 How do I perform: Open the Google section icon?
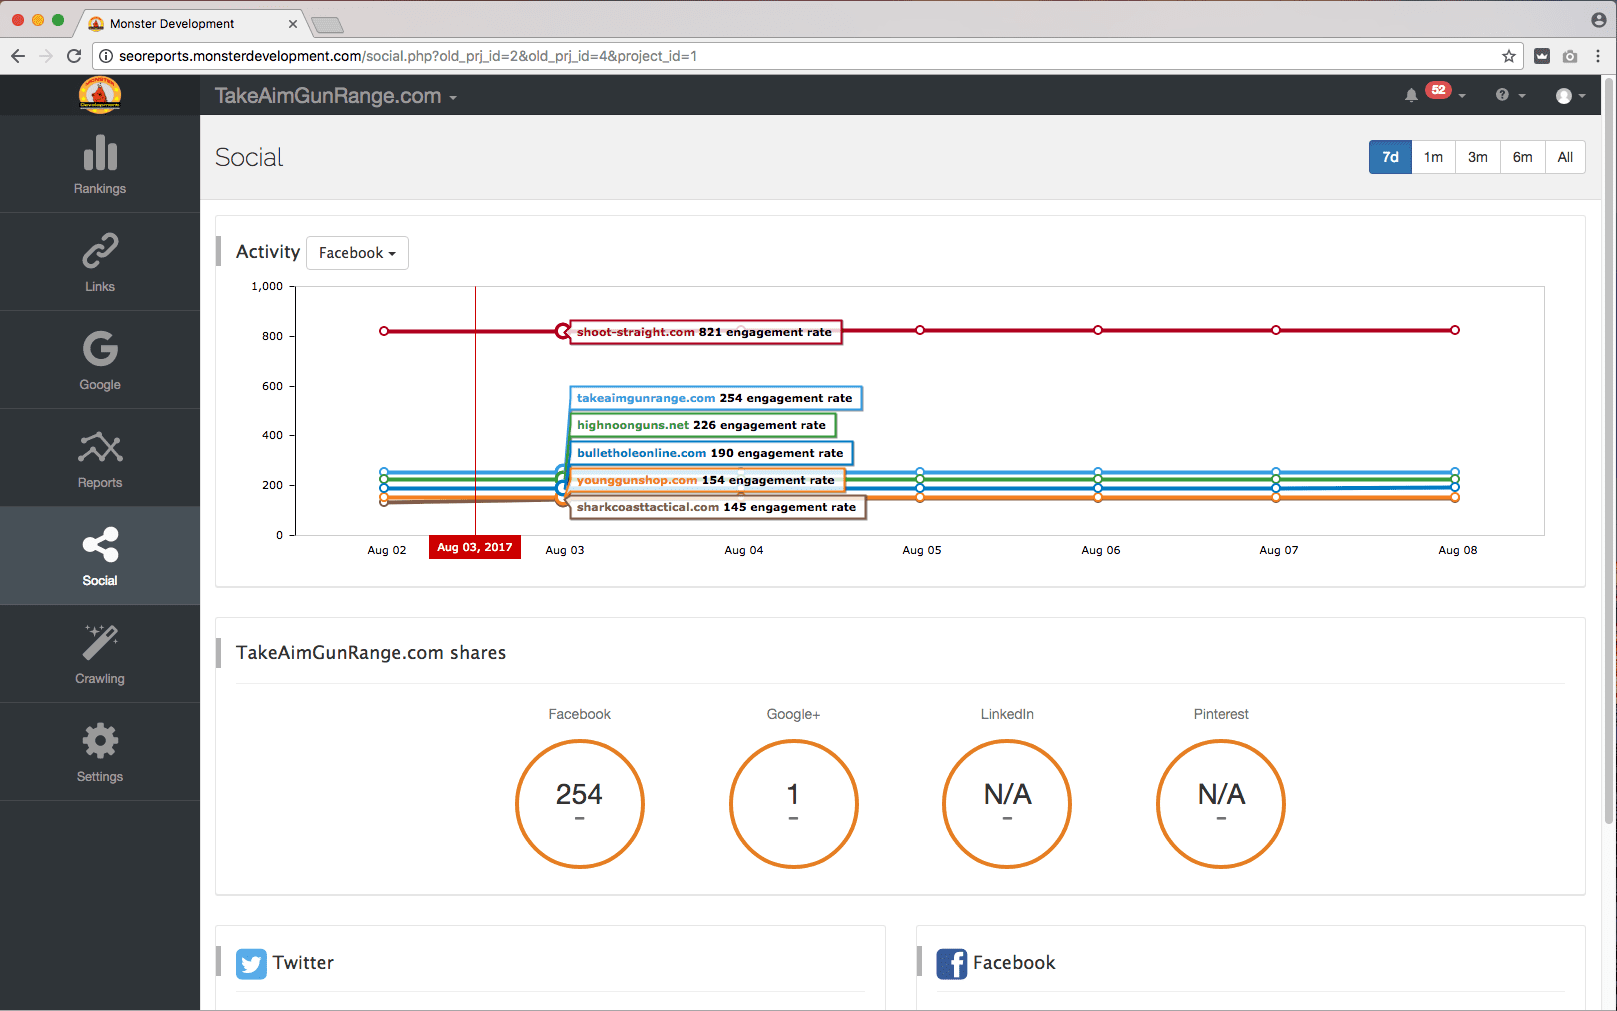pos(100,348)
